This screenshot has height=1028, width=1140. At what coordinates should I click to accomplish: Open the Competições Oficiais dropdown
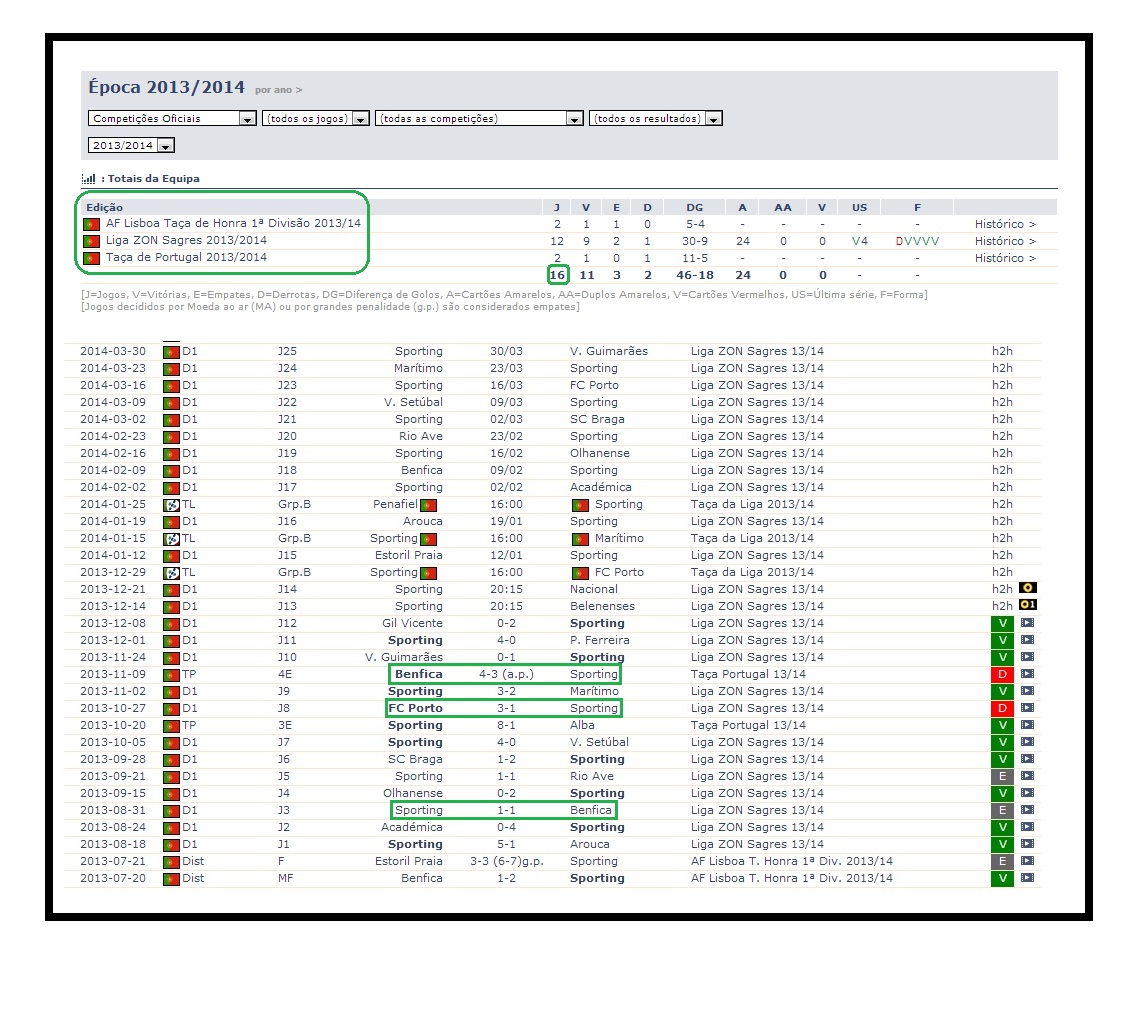tap(172, 119)
